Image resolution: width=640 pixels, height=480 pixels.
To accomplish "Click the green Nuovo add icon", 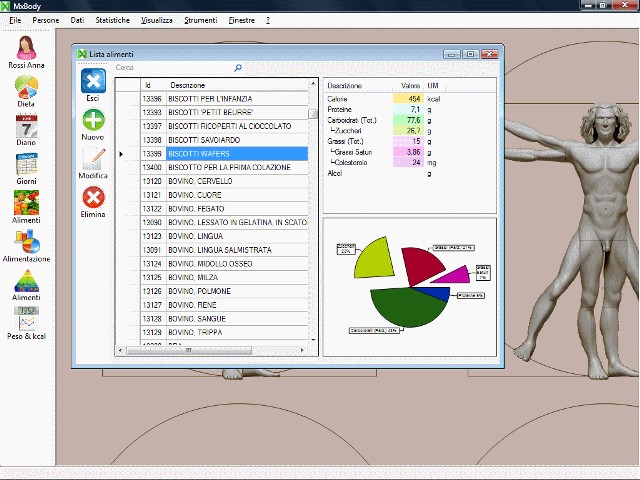I will [x=93, y=120].
